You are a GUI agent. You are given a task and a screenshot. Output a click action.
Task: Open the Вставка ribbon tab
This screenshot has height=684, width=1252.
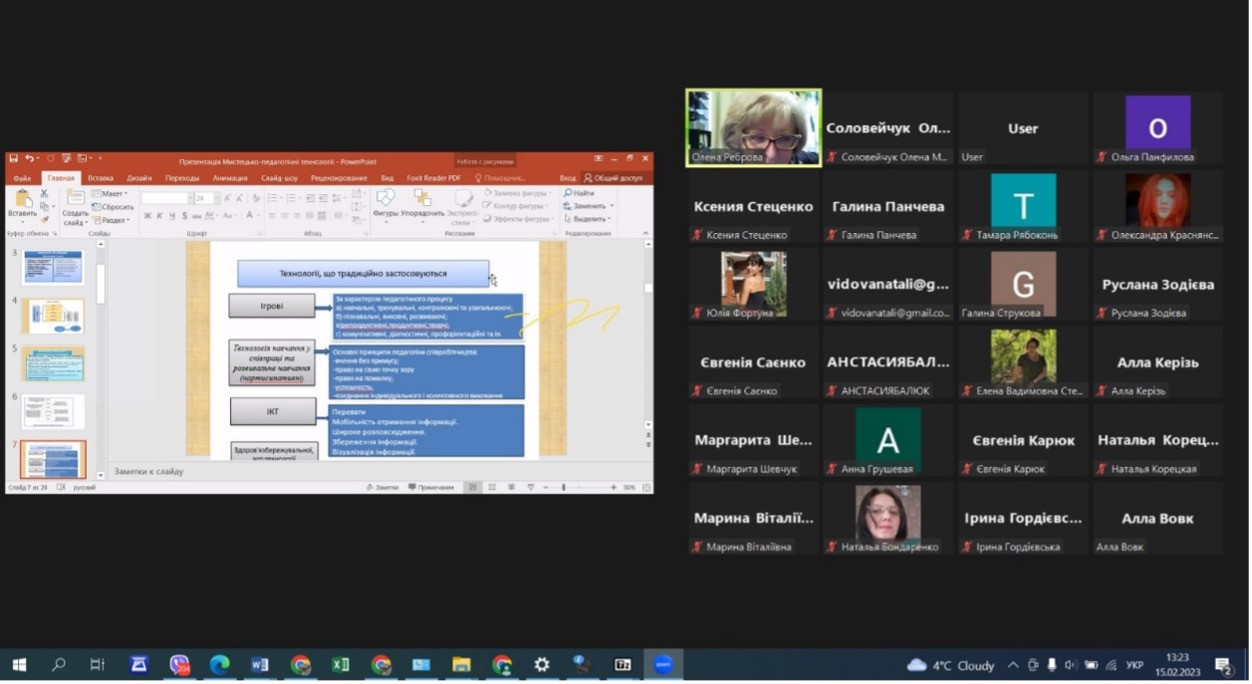click(100, 178)
